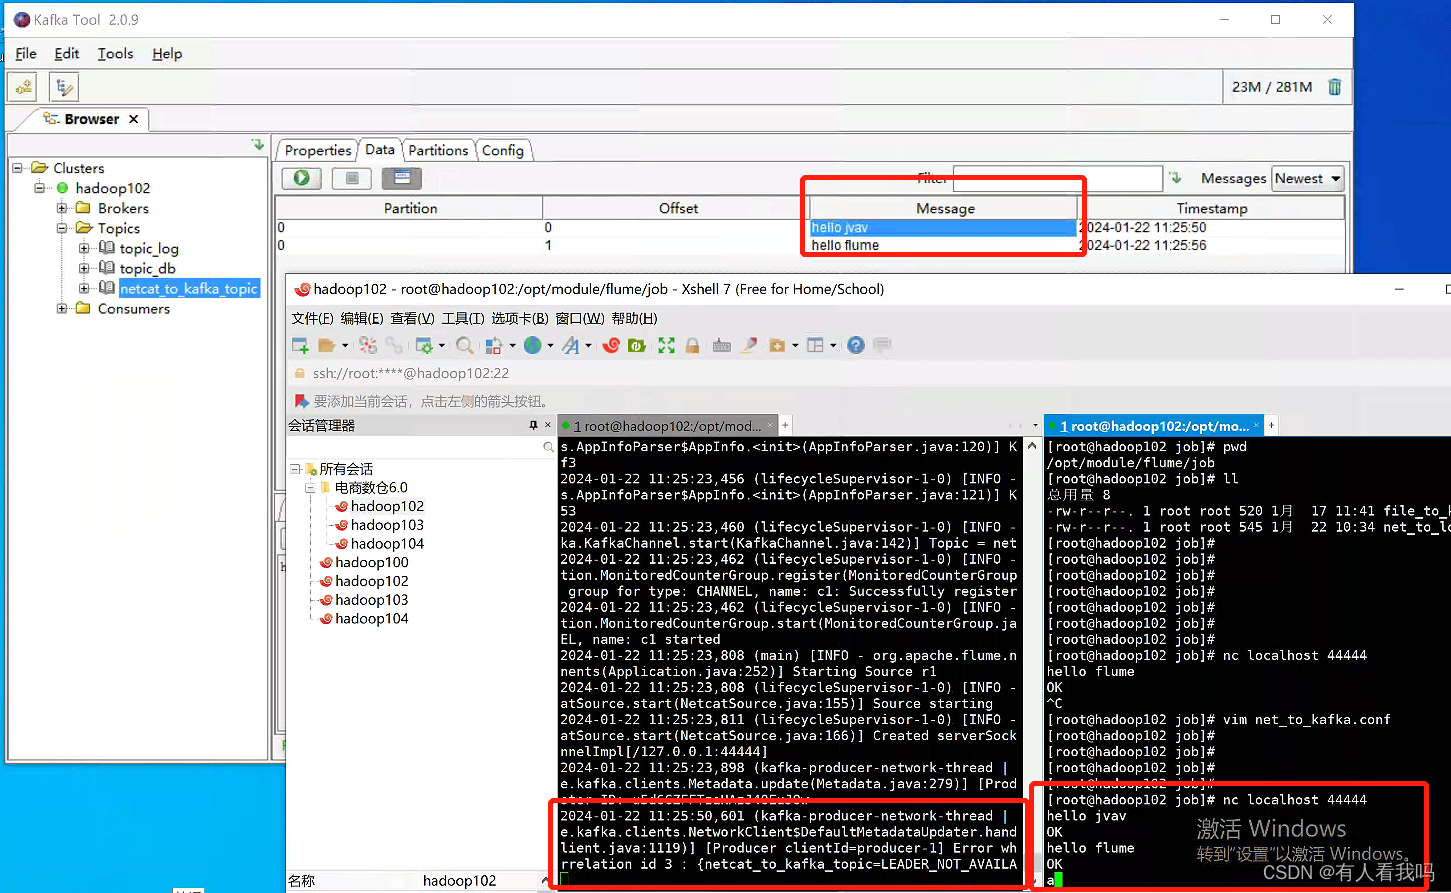The height and width of the screenshot is (893, 1451).
Task: Click Add Cluster icon in Kafka Tool toolbar
Action: [23, 88]
